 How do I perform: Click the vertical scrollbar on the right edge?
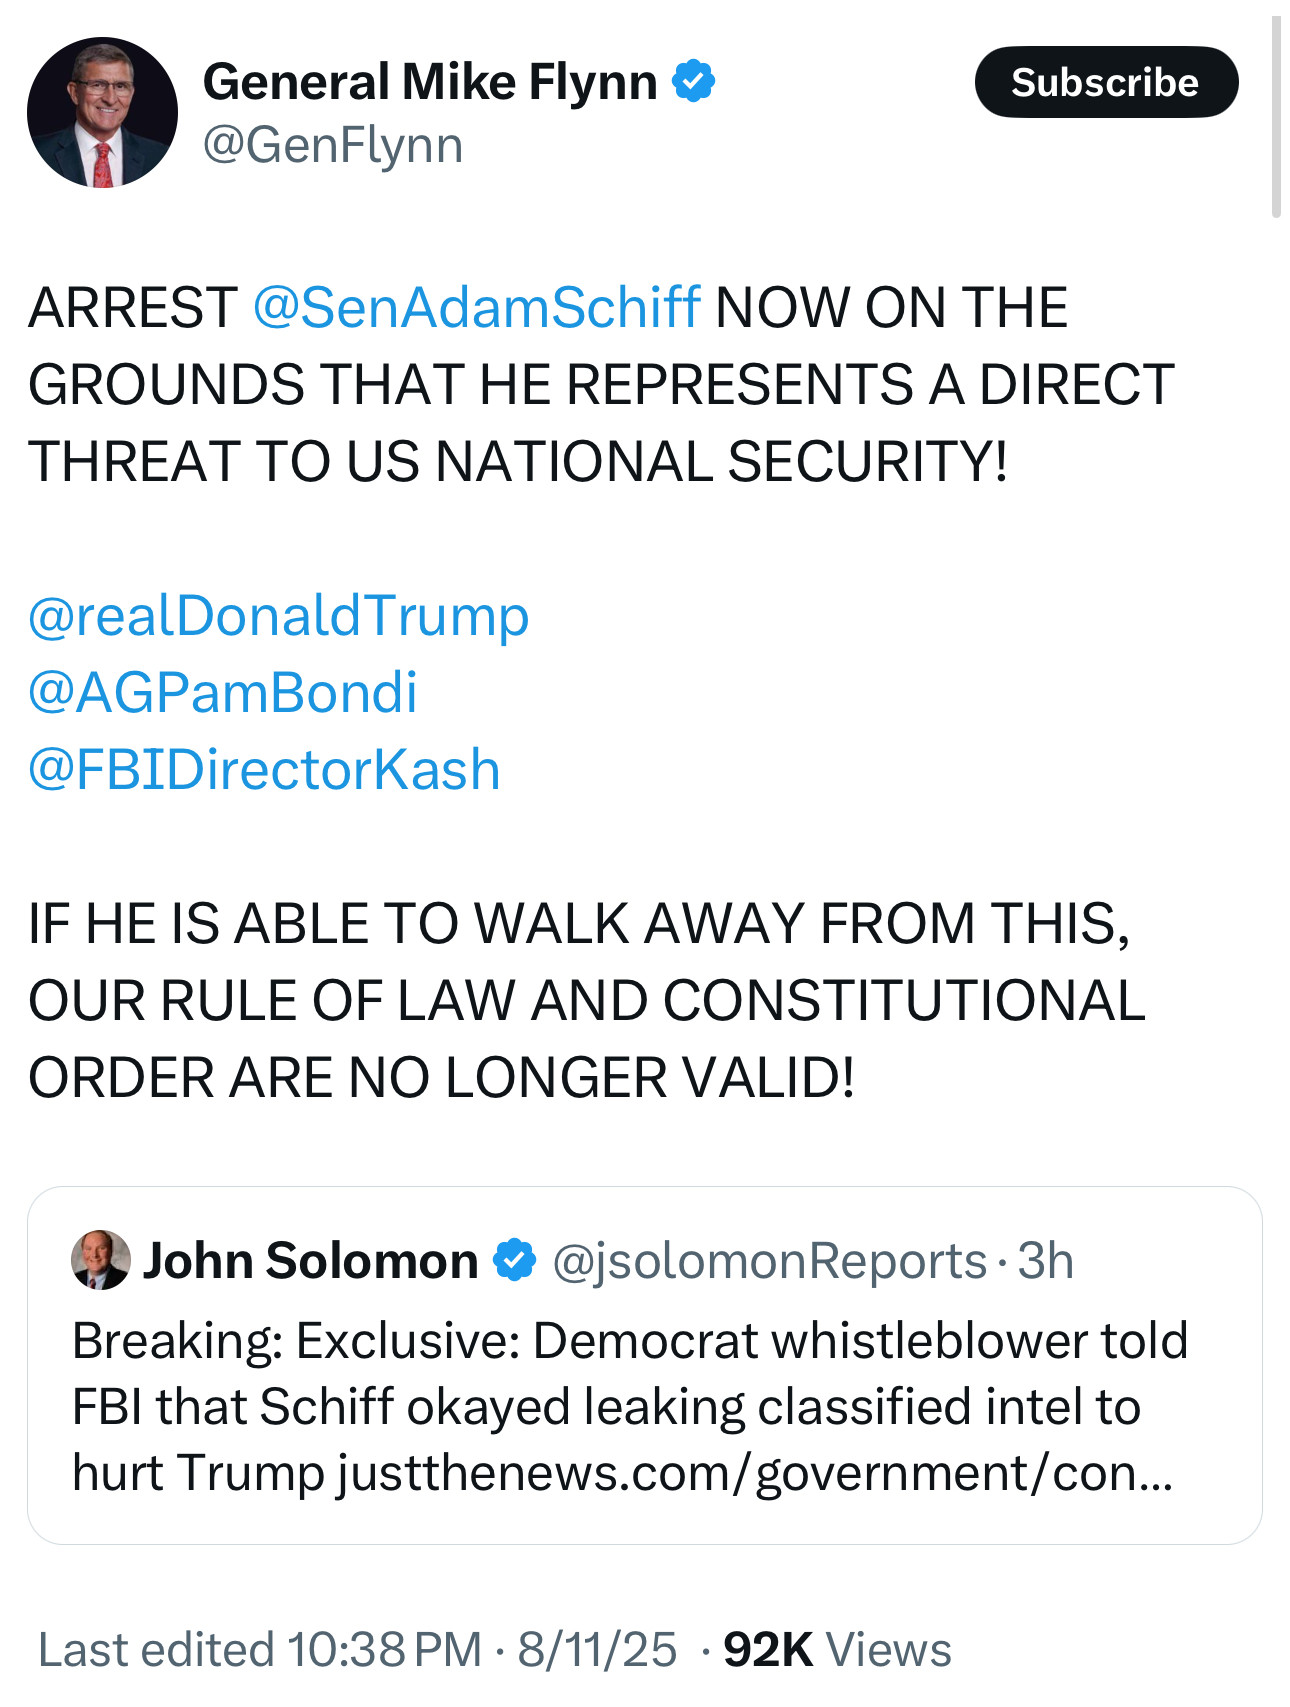point(1276,116)
